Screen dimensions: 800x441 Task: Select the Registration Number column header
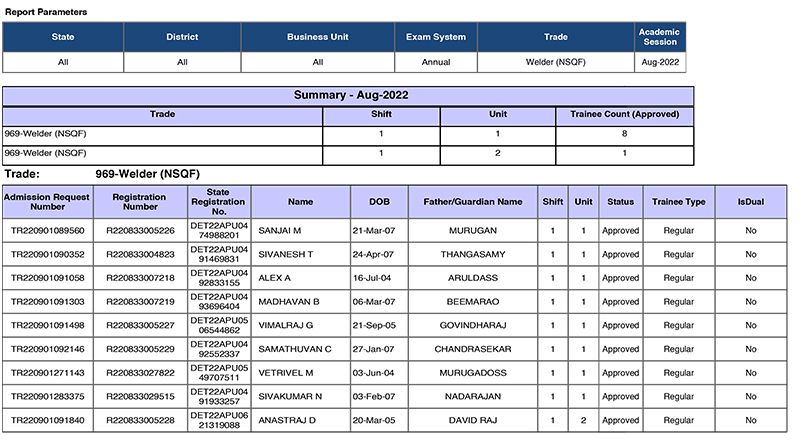139,202
